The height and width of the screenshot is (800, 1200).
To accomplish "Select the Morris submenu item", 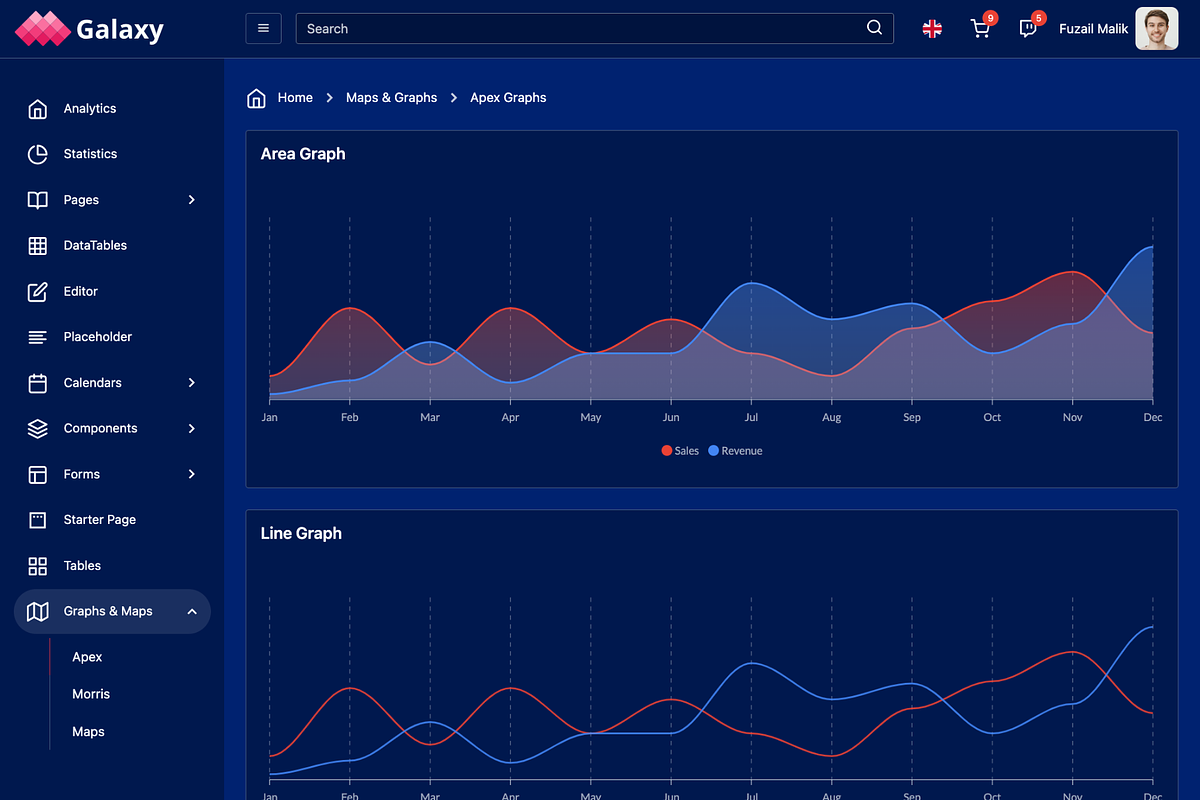I will (91, 694).
